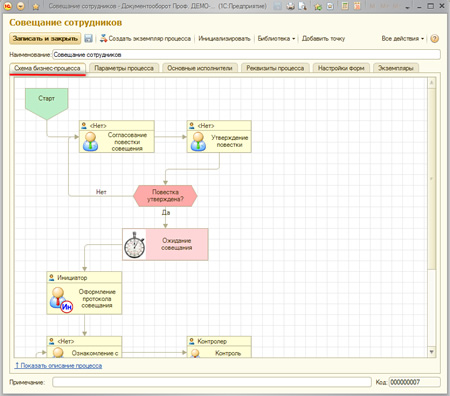Click the Инициализировать button
This screenshot has width=450, height=396.
click(x=224, y=39)
